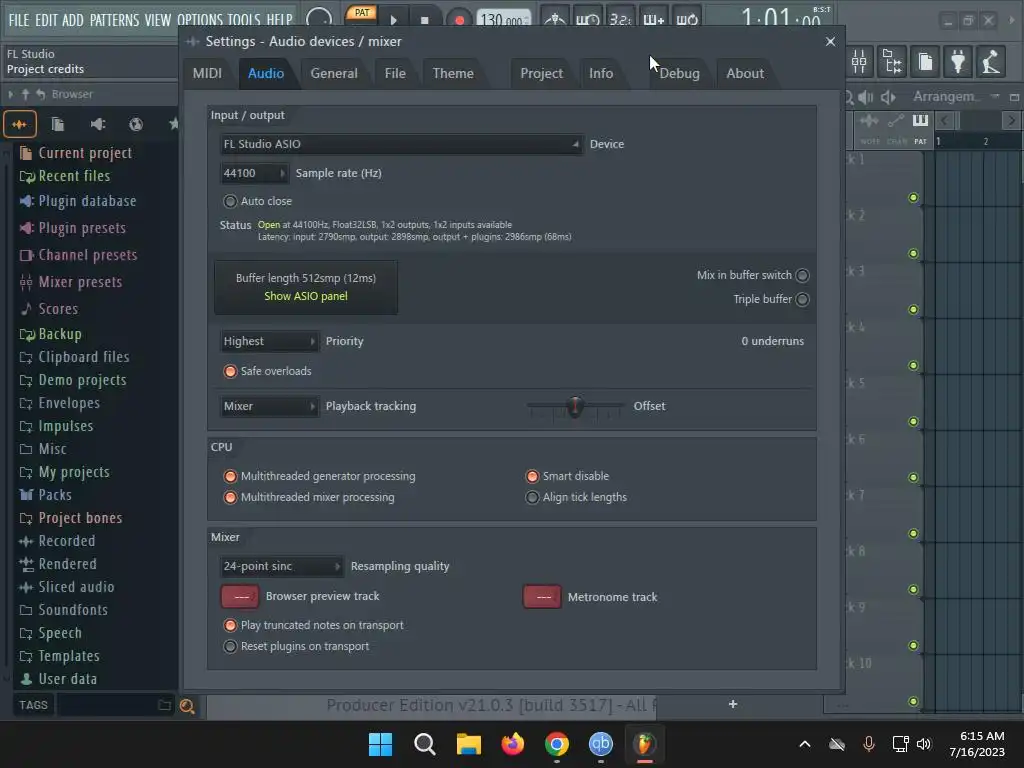
Task: Select the browser audio waveform filter icon
Action: [x=19, y=124]
